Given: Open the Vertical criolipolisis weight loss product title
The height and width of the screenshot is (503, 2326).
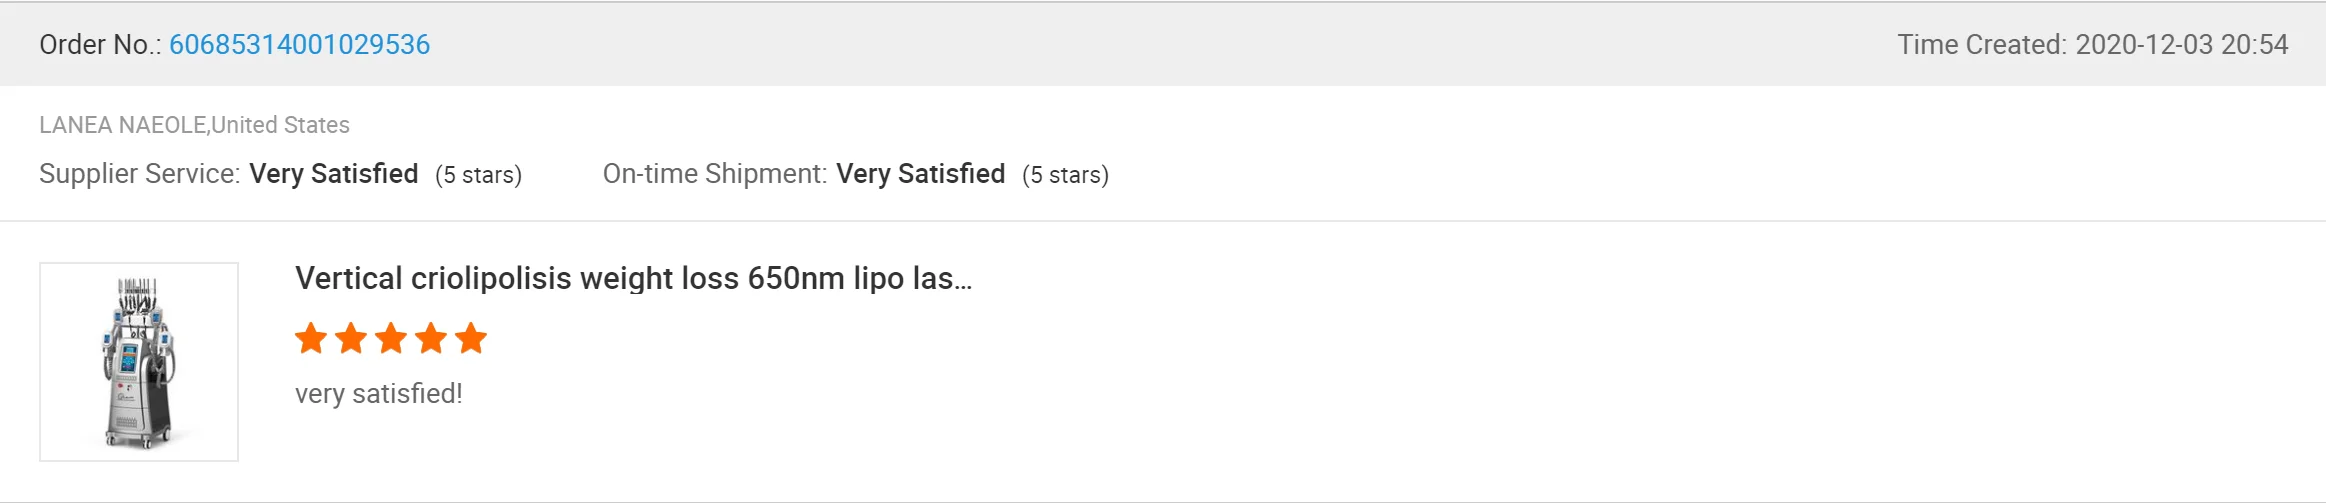Looking at the screenshot, I should 633,278.
